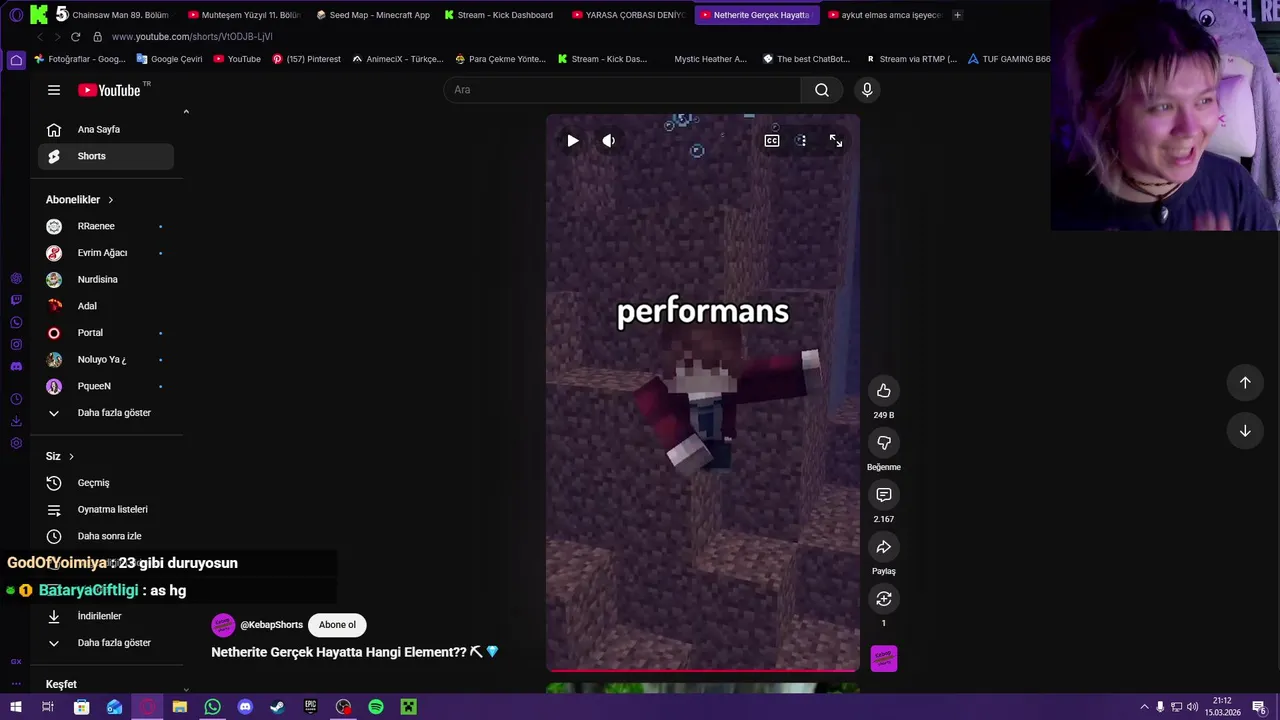Image resolution: width=1280 pixels, height=720 pixels.
Task: Select Shorts in the sidebar
Action: tap(106, 156)
